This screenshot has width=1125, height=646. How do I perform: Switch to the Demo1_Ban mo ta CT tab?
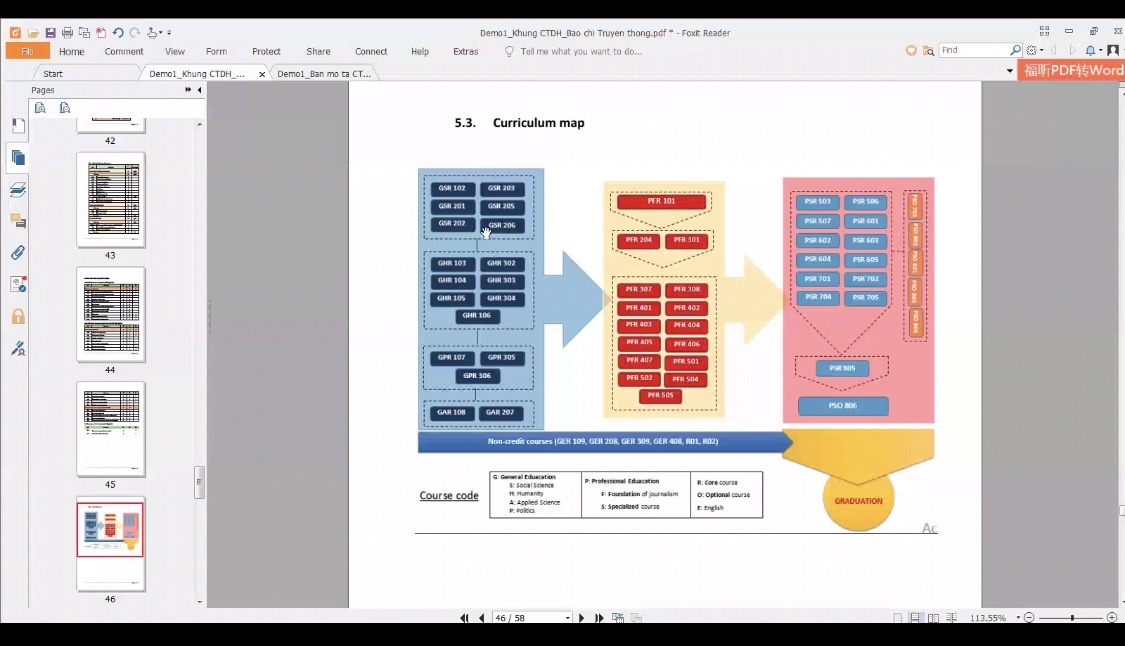pyautogui.click(x=324, y=74)
